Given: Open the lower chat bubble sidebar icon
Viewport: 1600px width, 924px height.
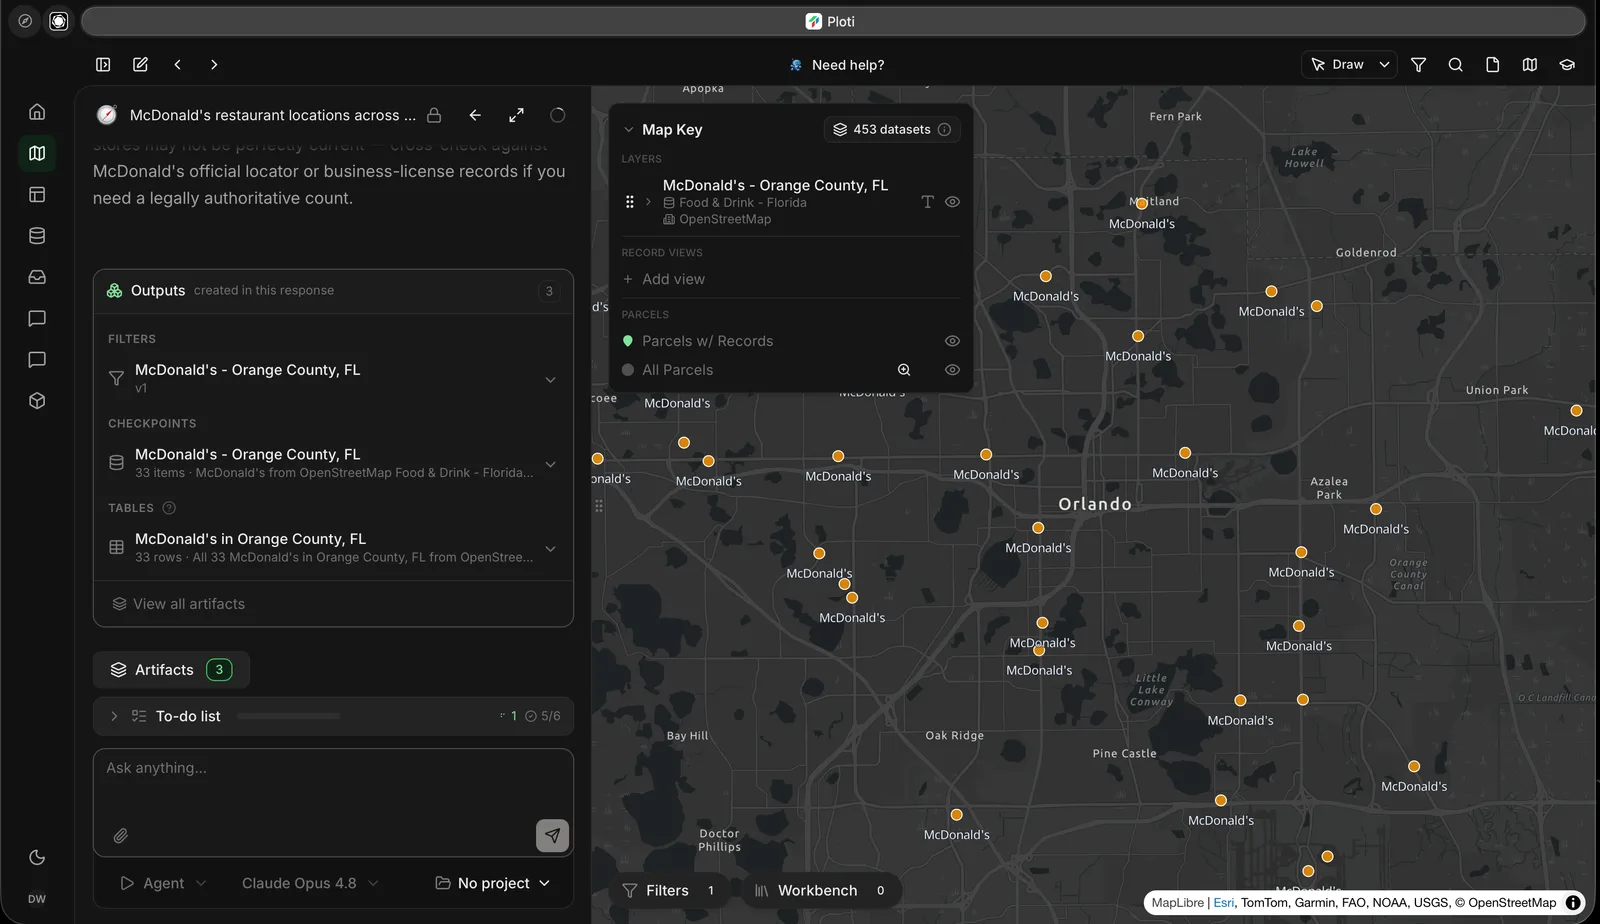Looking at the screenshot, I should (37, 360).
